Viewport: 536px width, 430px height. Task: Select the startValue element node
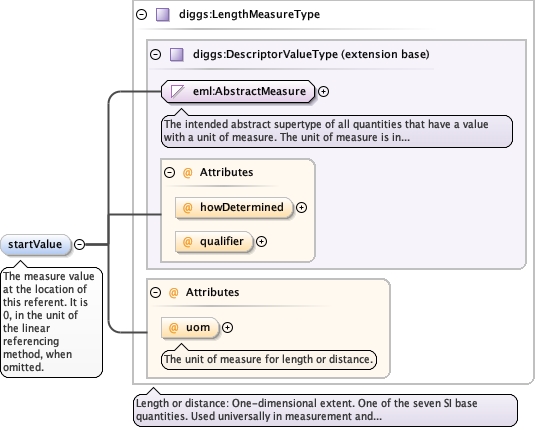[36, 245]
